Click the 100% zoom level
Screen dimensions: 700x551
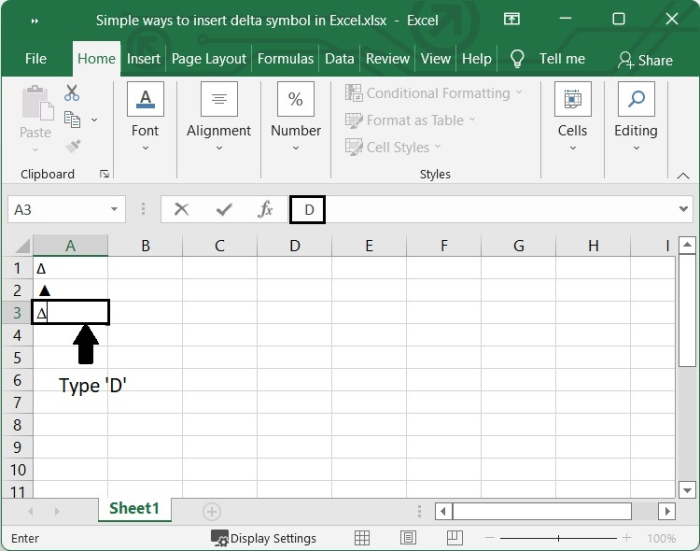click(x=661, y=538)
